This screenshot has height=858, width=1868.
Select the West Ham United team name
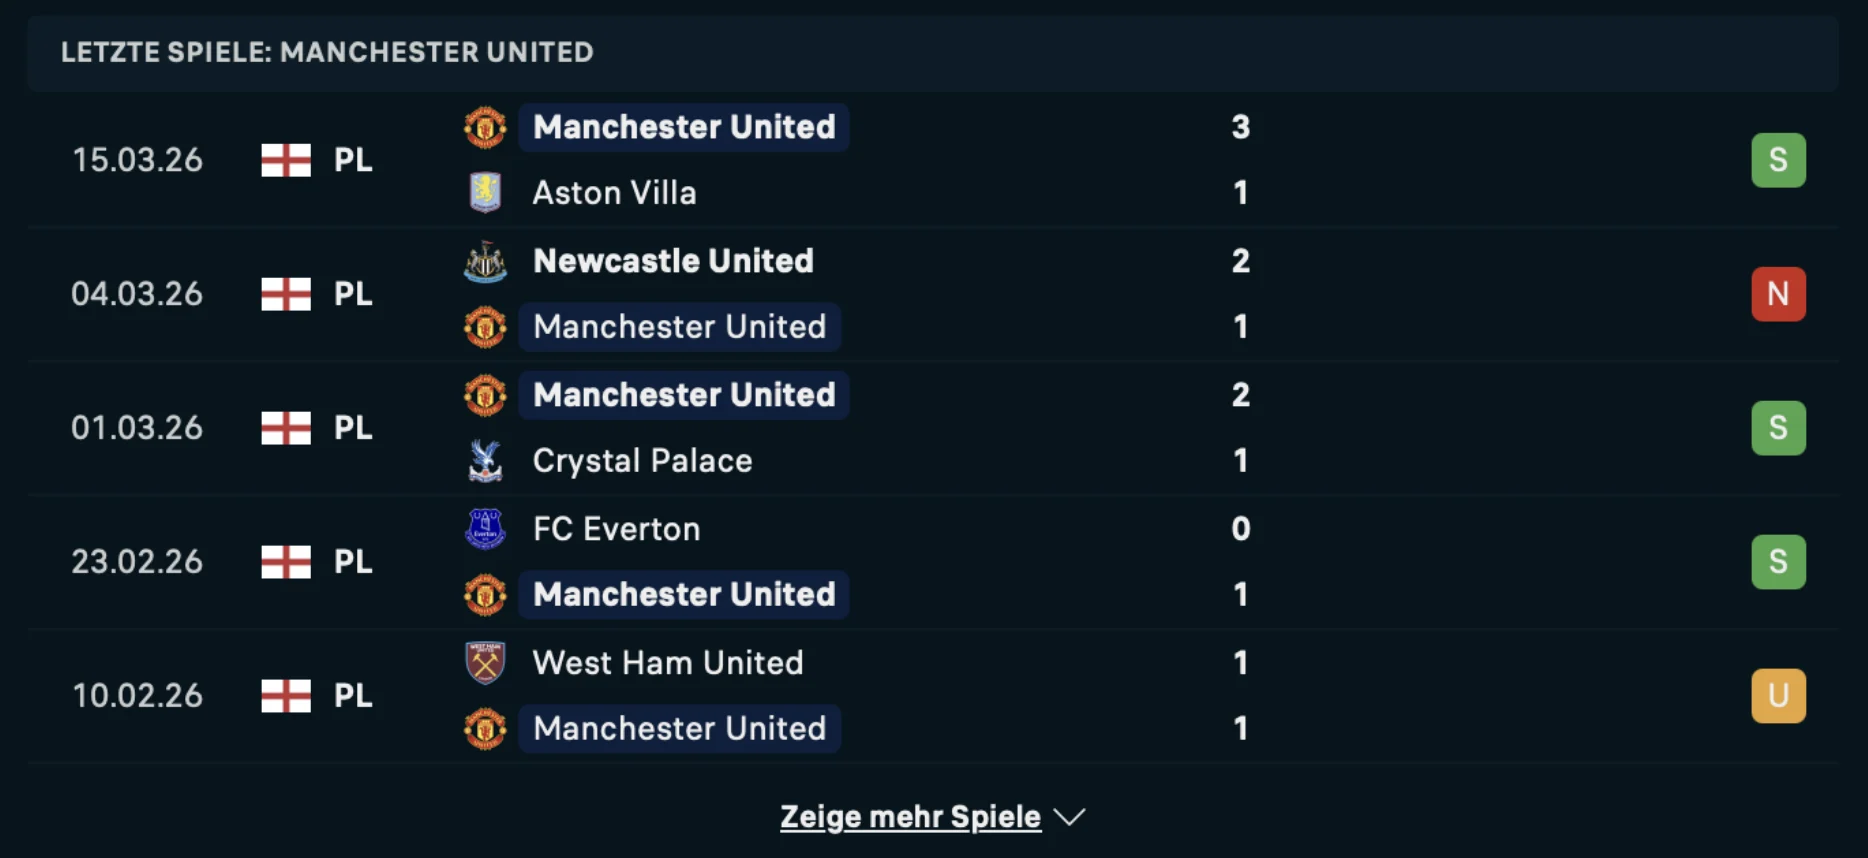point(667,663)
